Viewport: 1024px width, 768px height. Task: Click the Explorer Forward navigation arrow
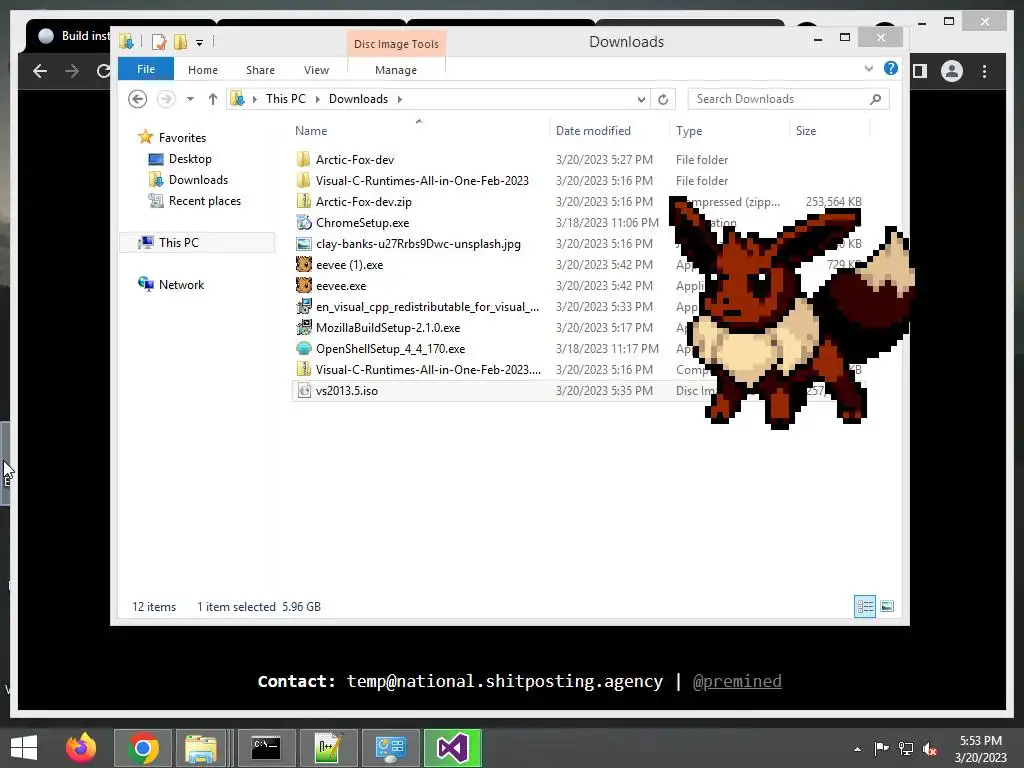[x=167, y=99]
